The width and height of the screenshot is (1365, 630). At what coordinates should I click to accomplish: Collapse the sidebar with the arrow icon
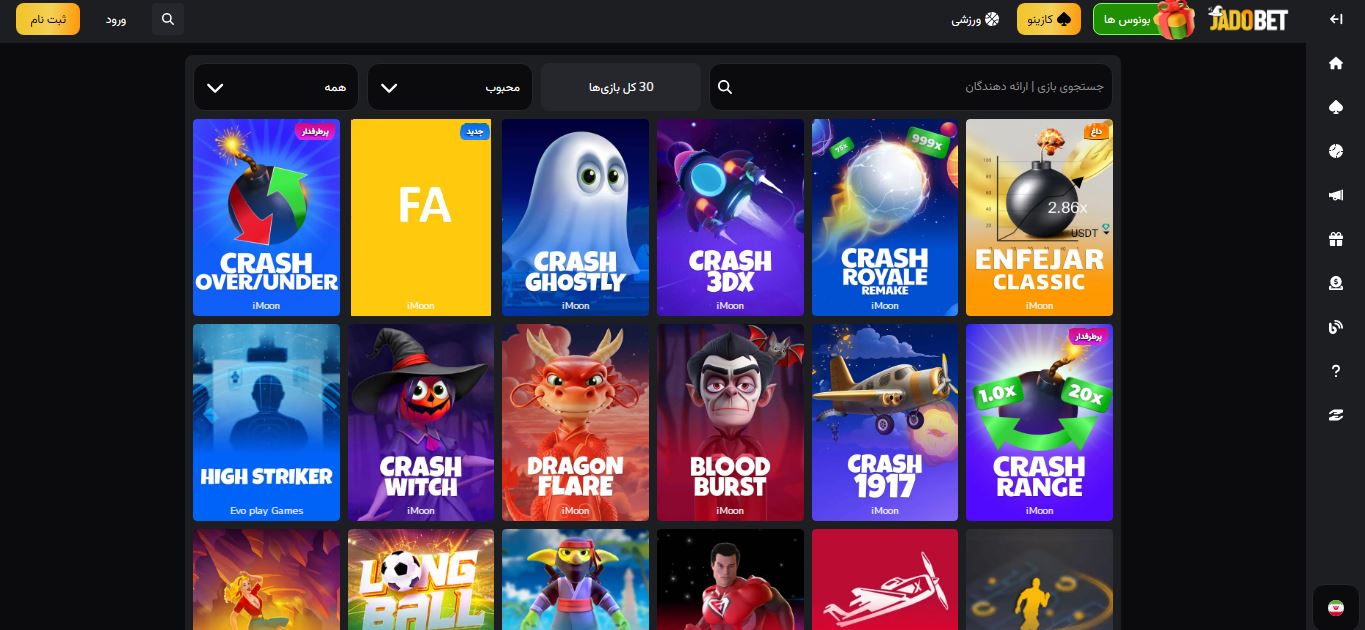click(1335, 19)
